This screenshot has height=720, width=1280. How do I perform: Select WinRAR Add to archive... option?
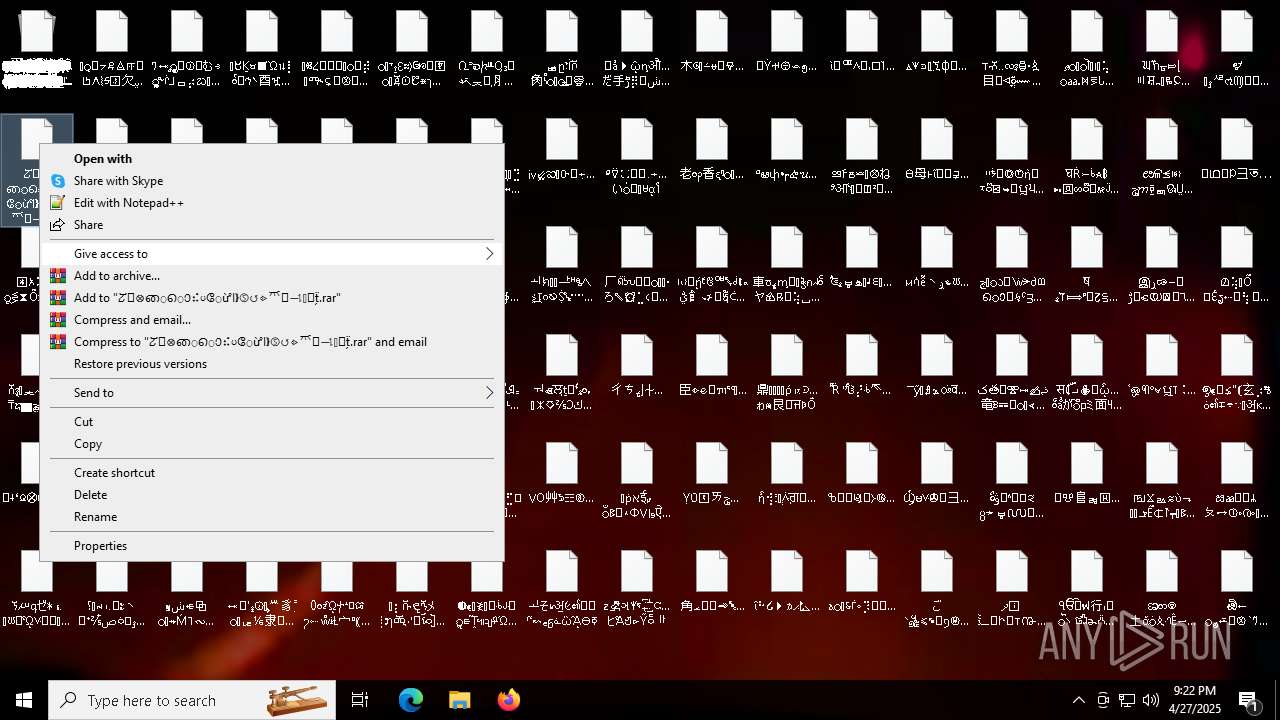point(271,276)
